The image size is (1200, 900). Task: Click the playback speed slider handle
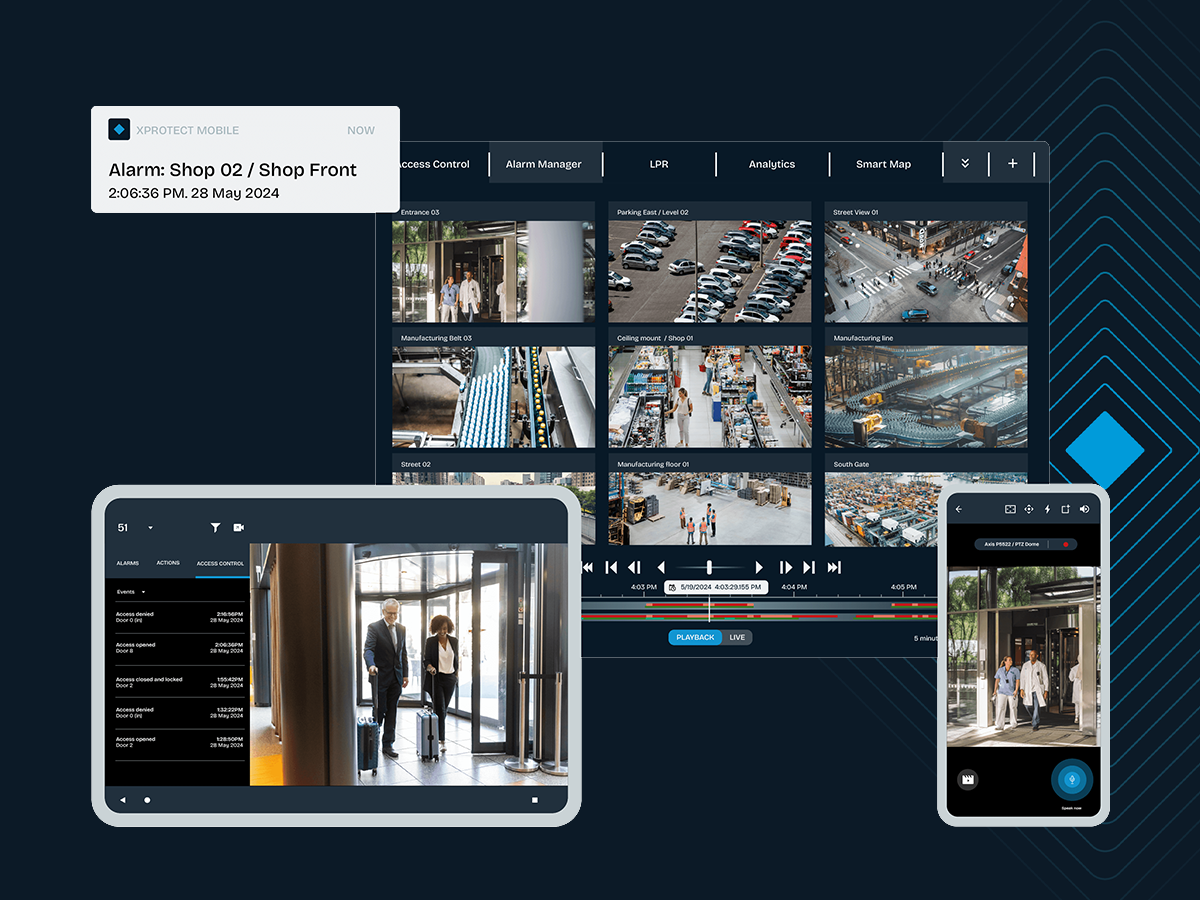tap(709, 567)
